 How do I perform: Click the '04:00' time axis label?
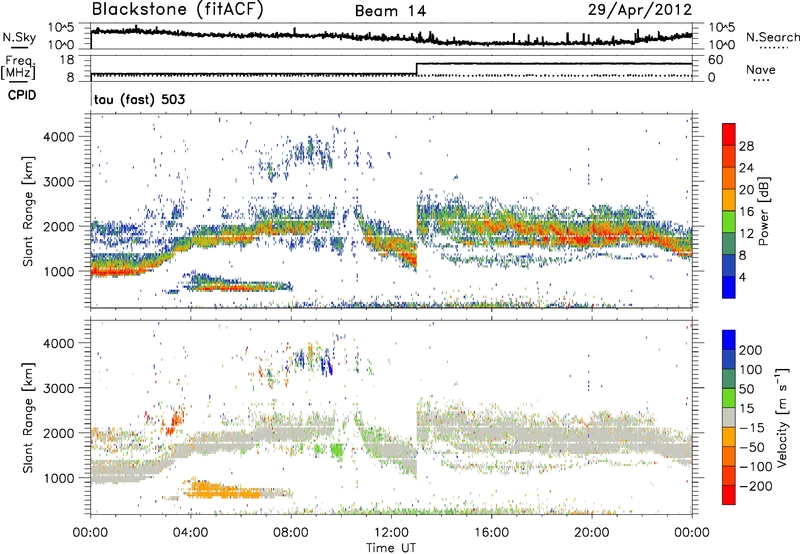click(x=190, y=533)
